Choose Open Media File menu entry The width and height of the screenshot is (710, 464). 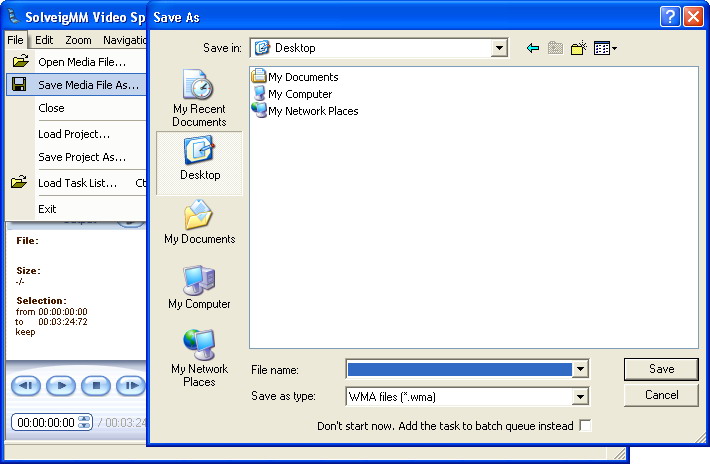click(x=76, y=62)
